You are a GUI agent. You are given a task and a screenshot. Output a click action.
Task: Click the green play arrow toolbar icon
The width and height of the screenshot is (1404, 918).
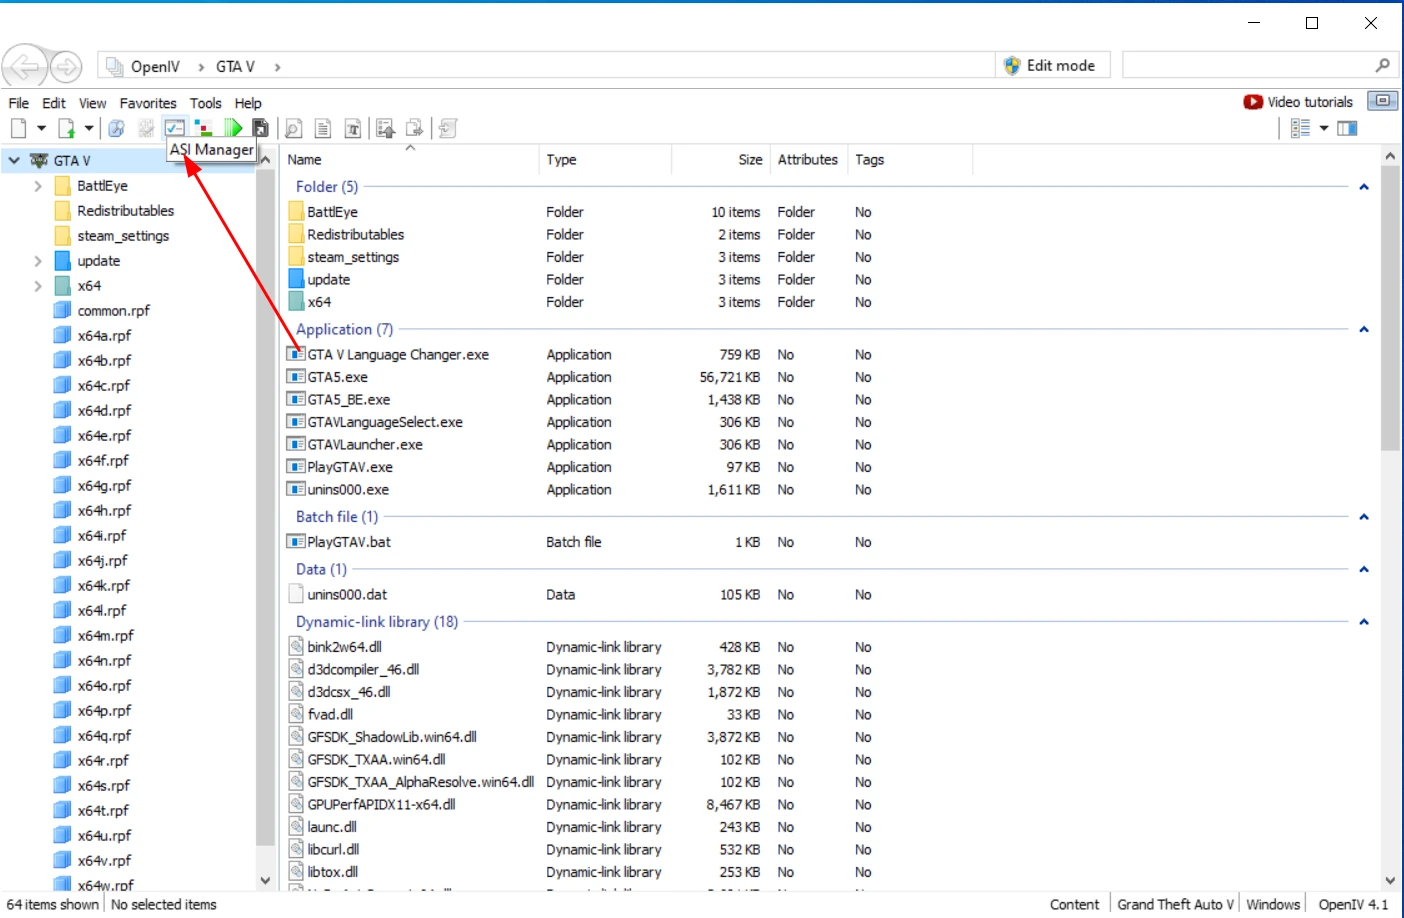(x=233, y=128)
